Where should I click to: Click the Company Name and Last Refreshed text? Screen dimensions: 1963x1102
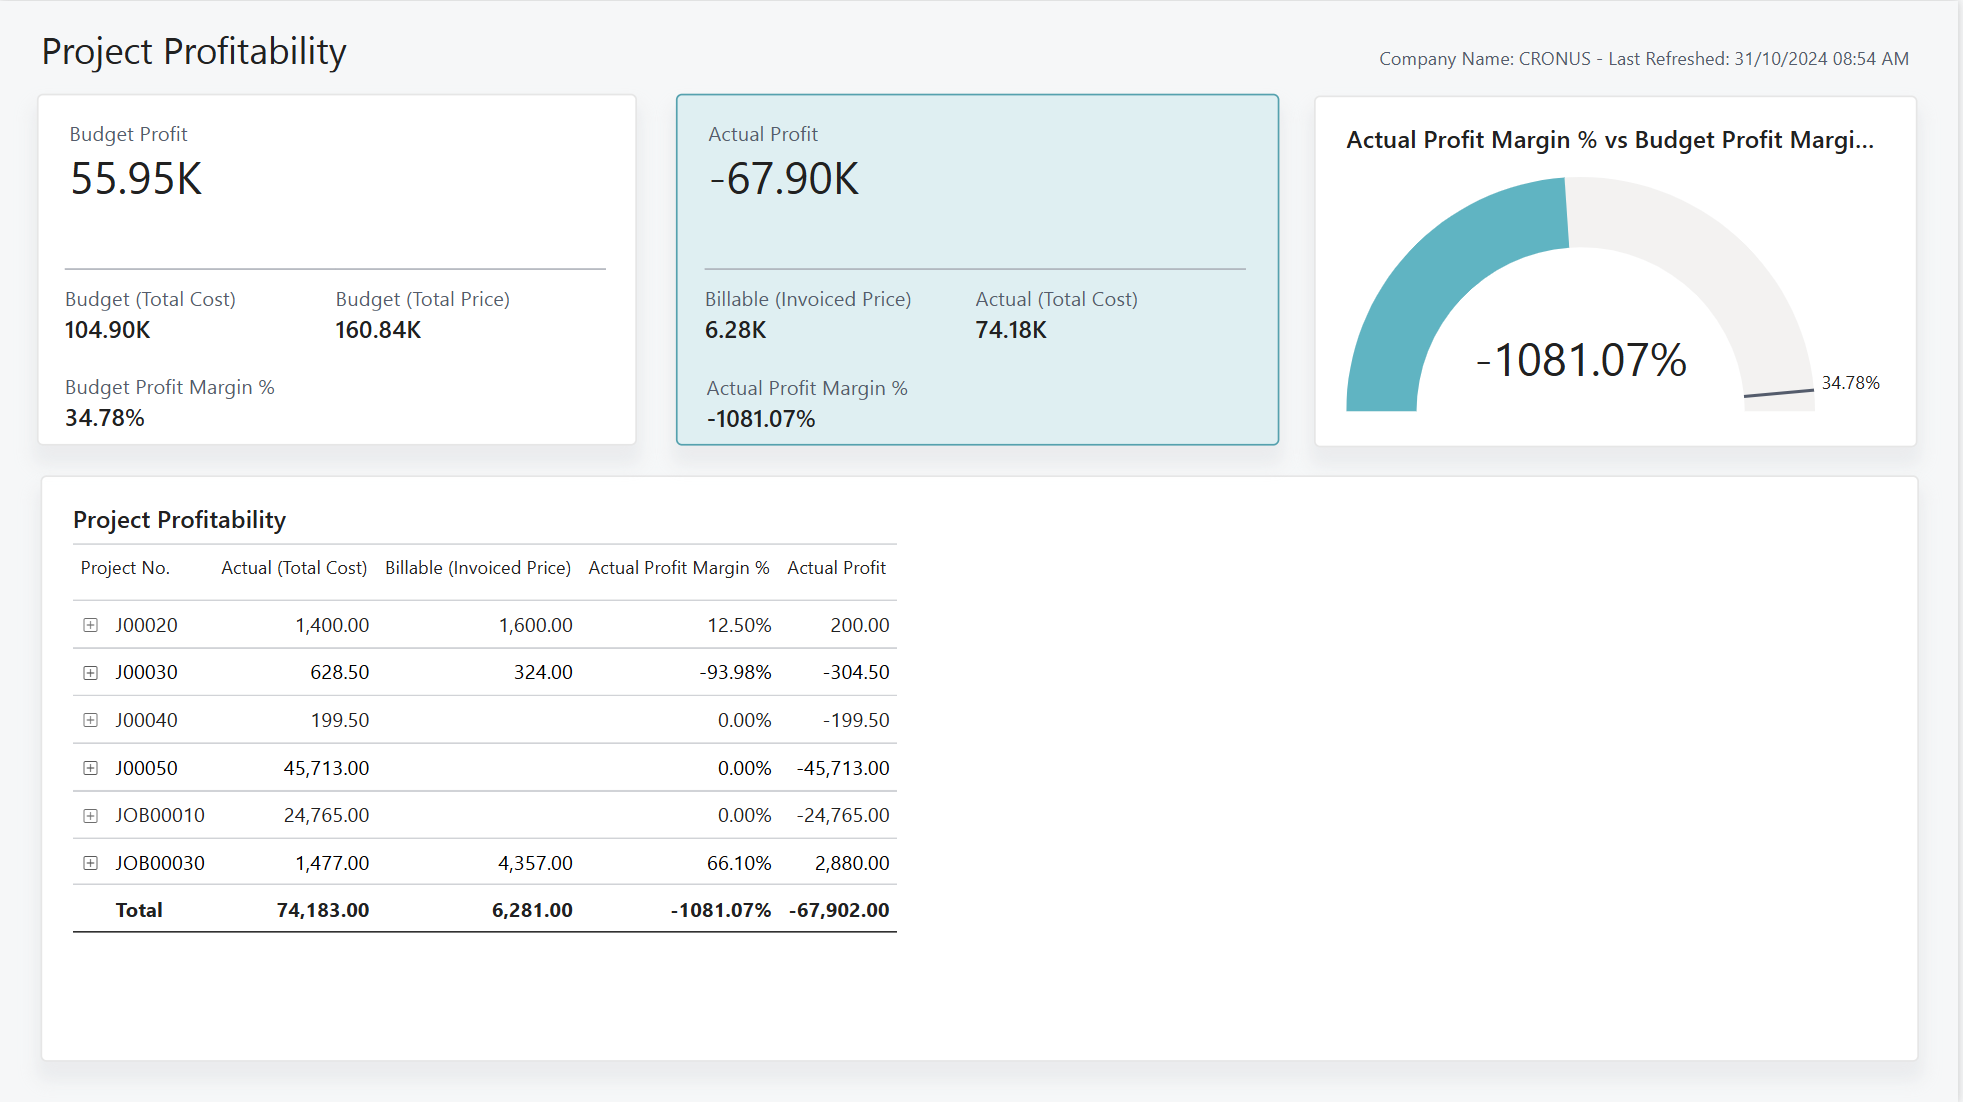[1644, 59]
